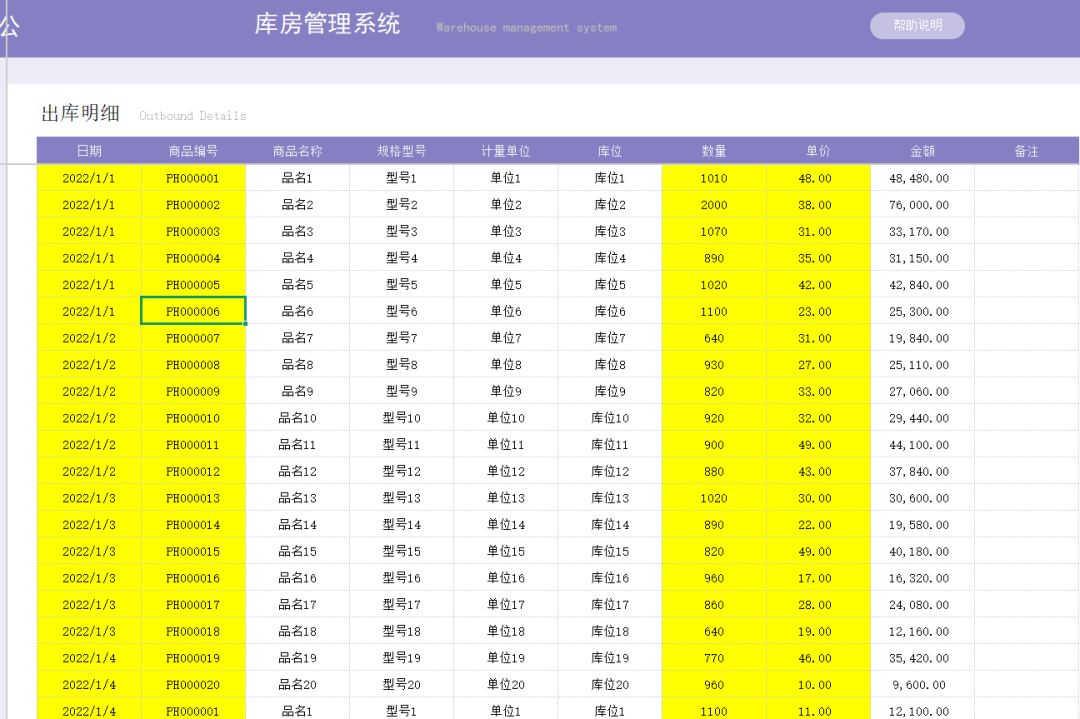Click the empty 备注 cell for PH000003
Screen dimensions: 1080x719
point(1026,231)
